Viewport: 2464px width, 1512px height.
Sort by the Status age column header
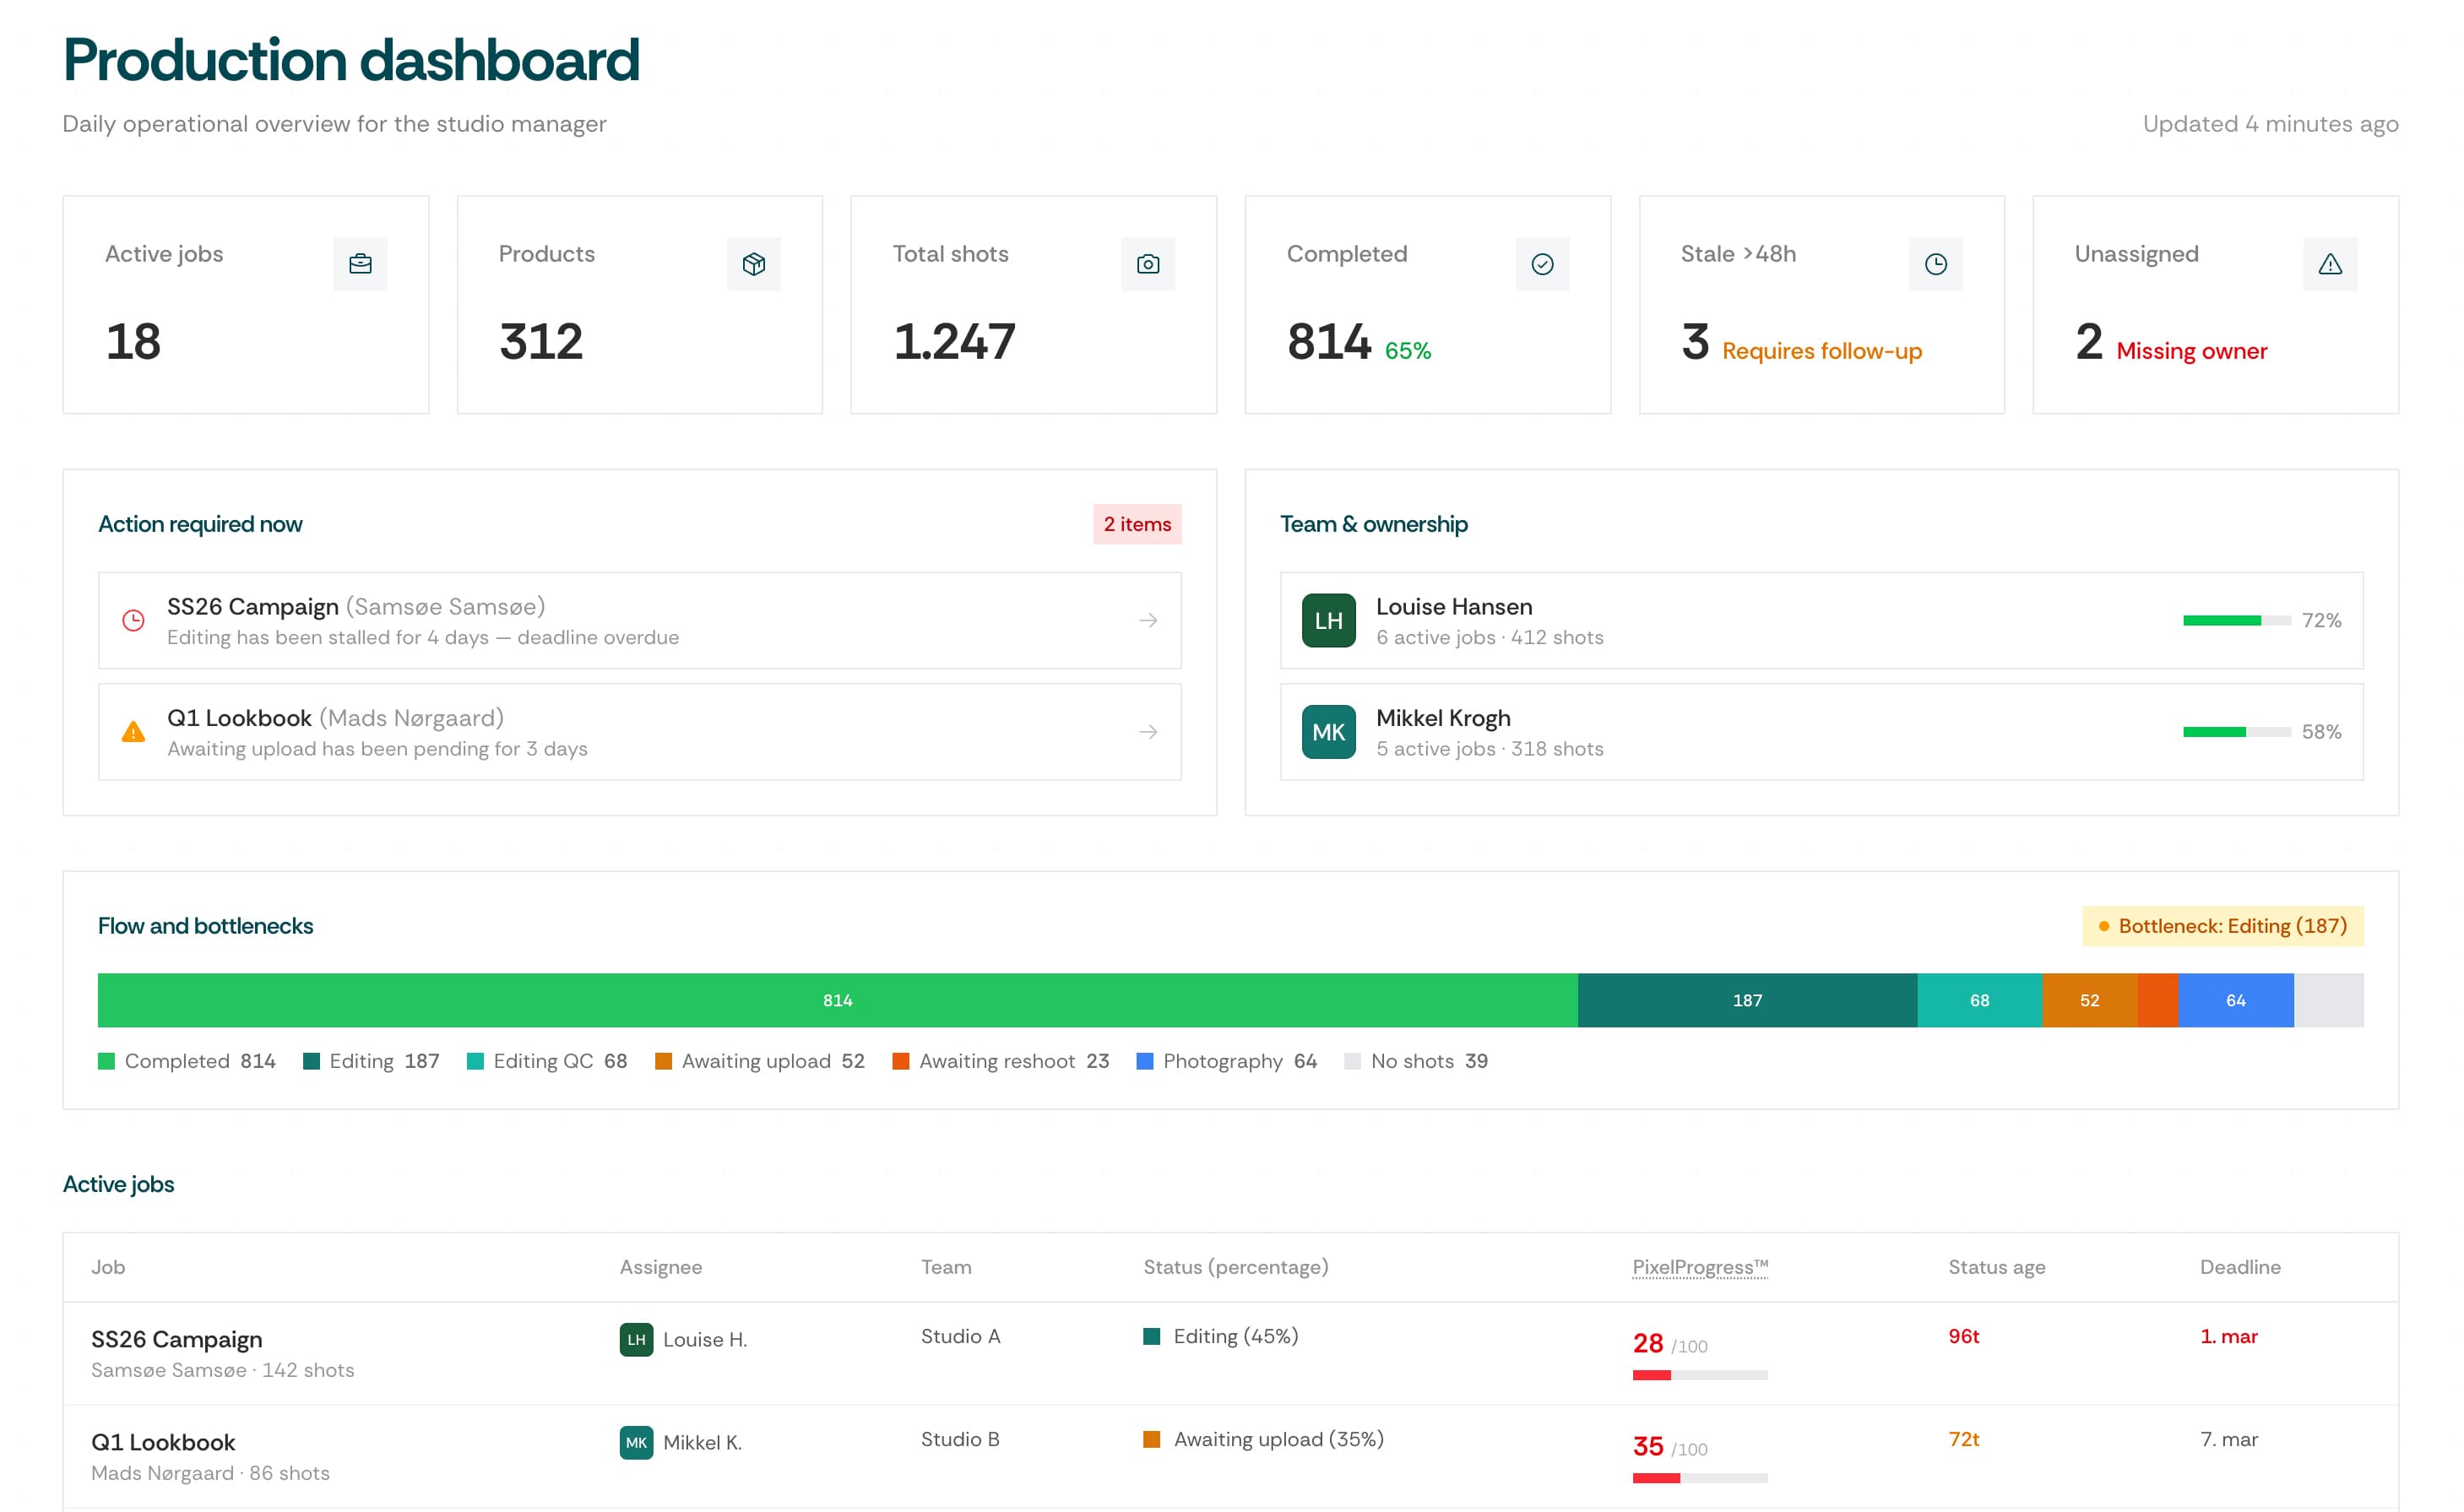(1996, 1267)
